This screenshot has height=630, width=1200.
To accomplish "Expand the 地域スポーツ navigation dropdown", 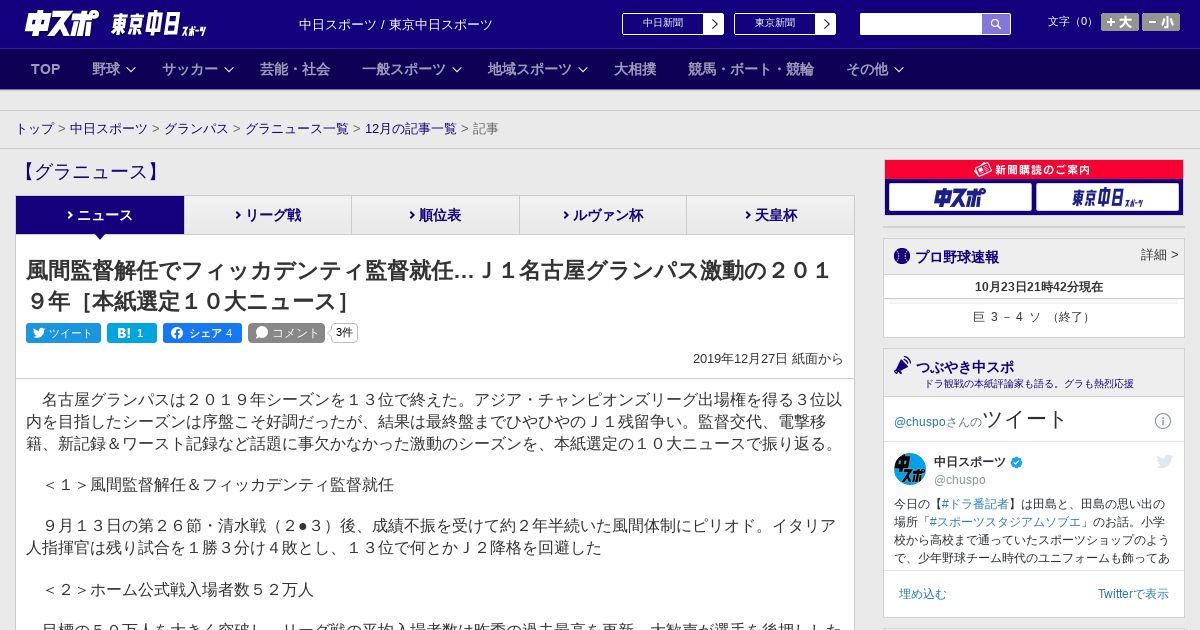I will click(x=538, y=69).
